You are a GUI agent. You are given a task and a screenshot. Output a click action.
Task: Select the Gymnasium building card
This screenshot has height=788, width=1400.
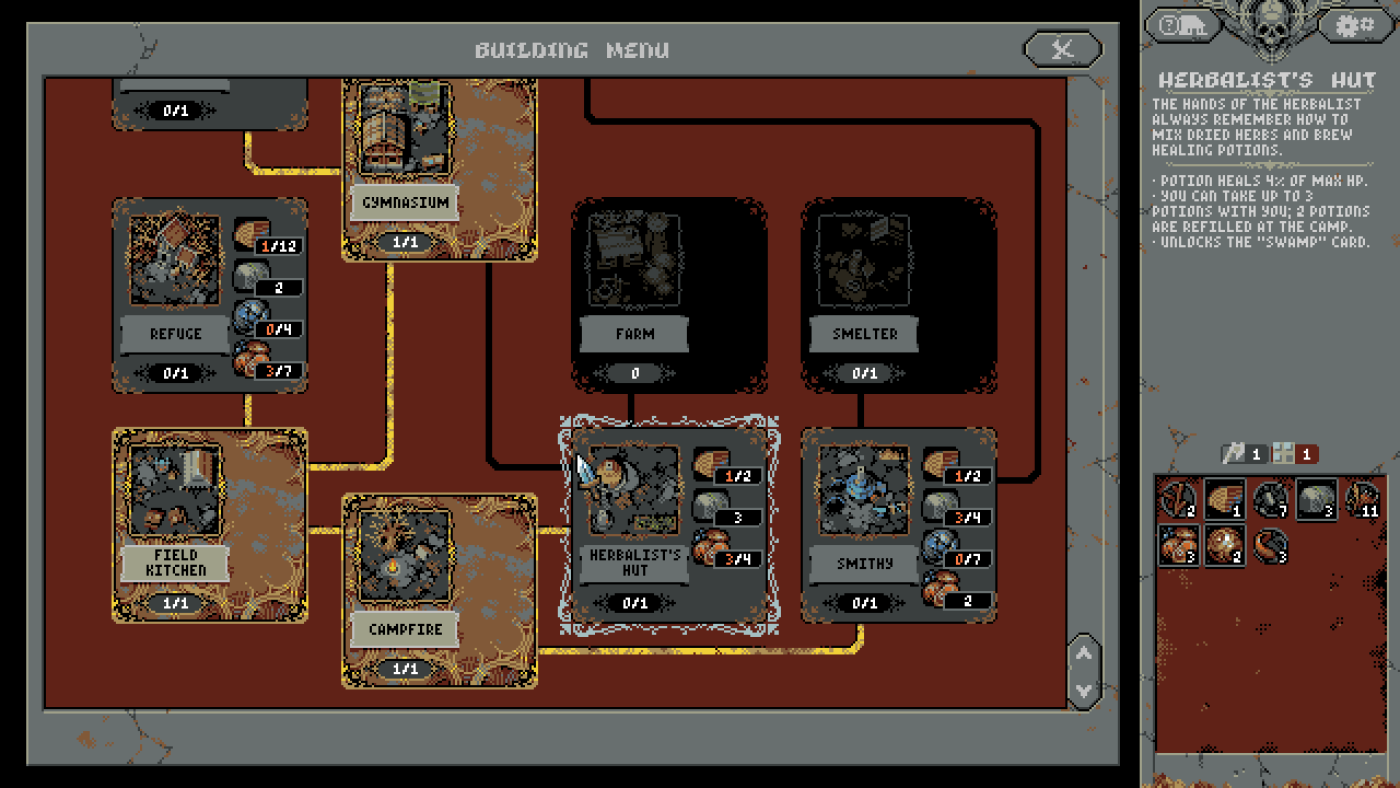coord(439,168)
